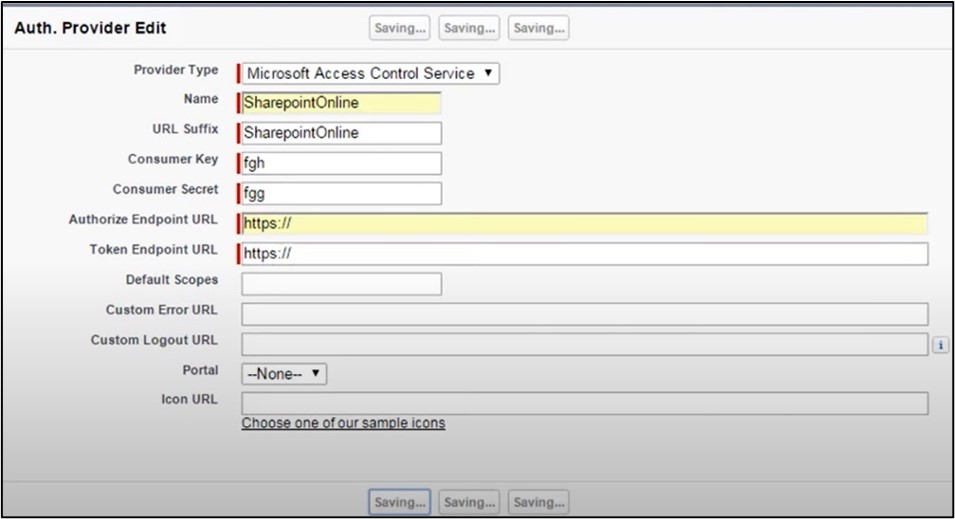
Task: Open the info icon beside Custom Logout URL
Action: pyautogui.click(x=940, y=345)
